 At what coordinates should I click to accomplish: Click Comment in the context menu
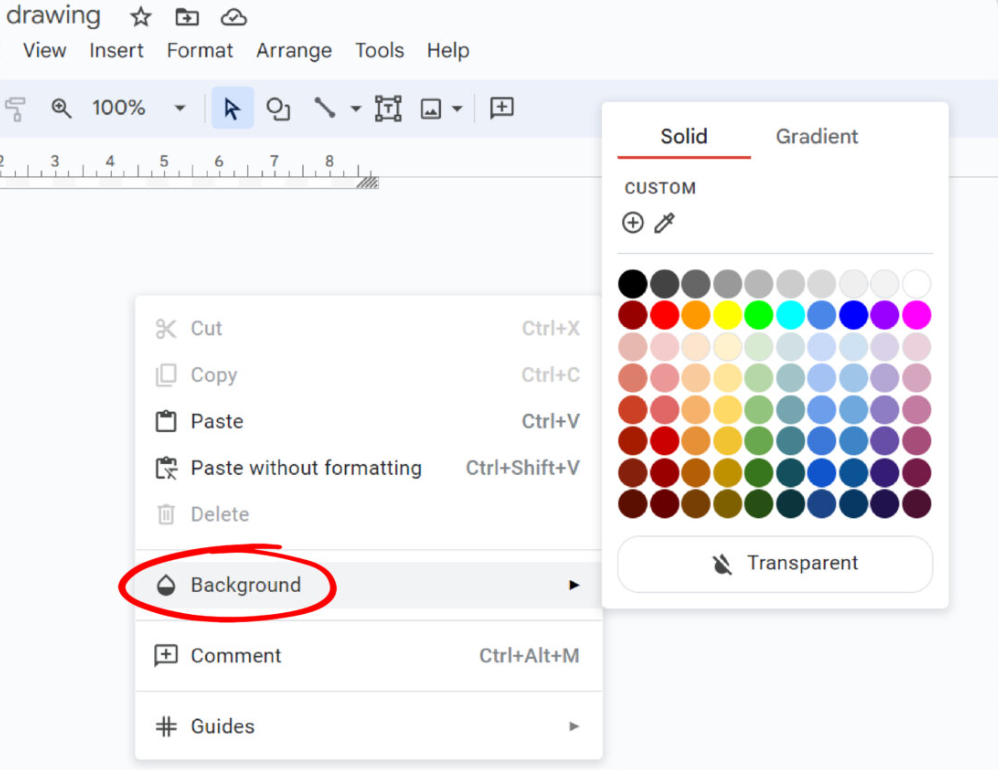236,656
